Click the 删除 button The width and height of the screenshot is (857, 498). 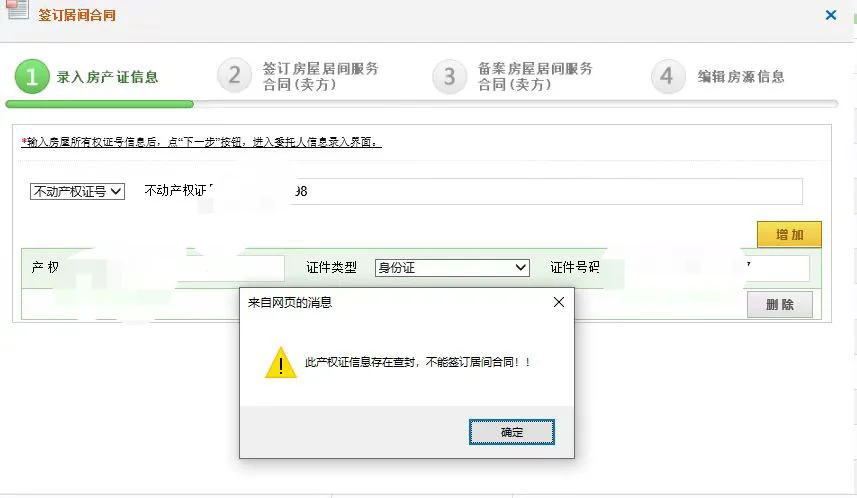779,304
